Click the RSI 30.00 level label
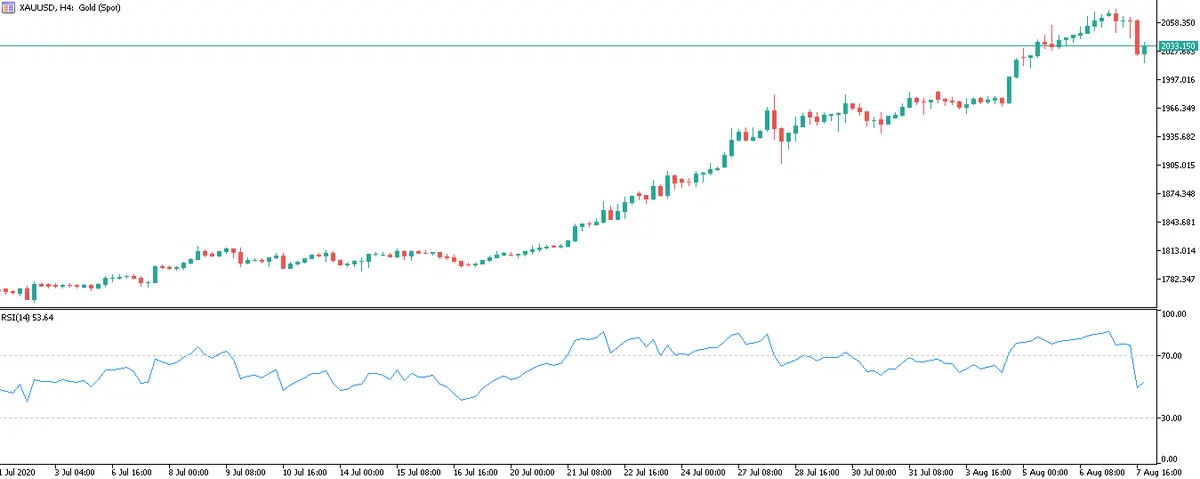The image size is (1200, 479). pyautogui.click(x=1173, y=418)
